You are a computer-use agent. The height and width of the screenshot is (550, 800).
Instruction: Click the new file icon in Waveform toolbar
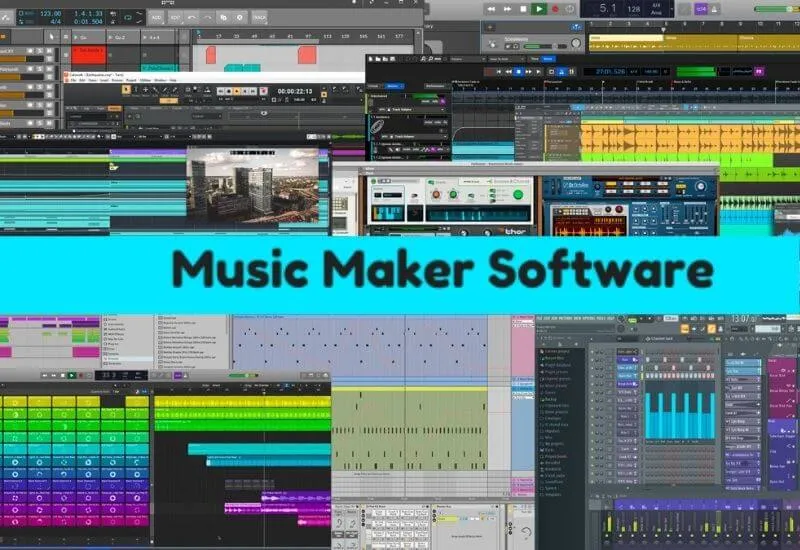371,59
